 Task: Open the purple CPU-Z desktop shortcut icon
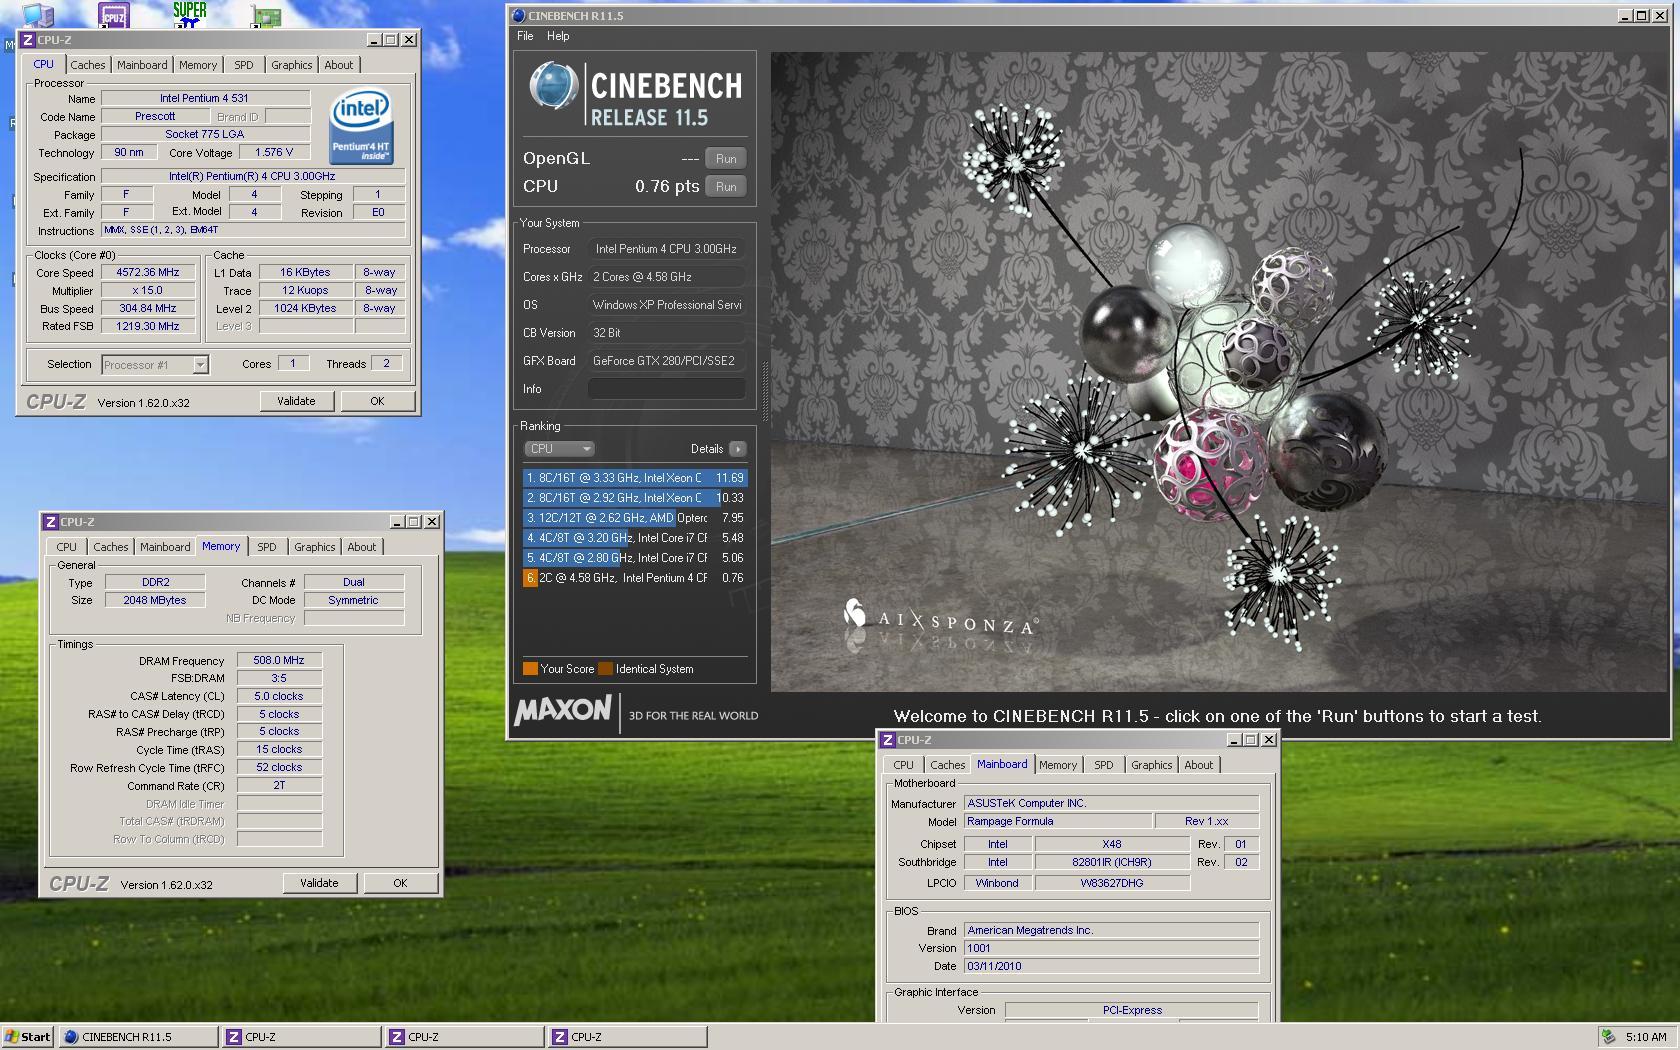coord(114,14)
